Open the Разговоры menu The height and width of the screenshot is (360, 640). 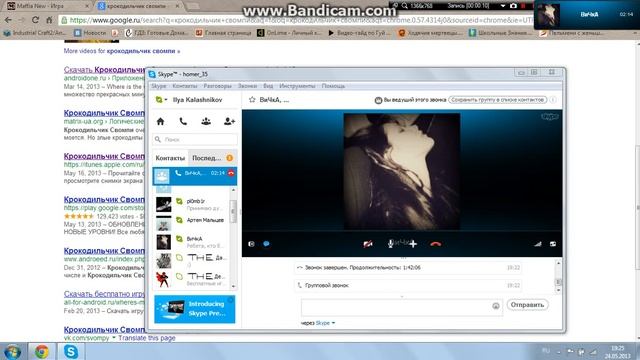217,86
